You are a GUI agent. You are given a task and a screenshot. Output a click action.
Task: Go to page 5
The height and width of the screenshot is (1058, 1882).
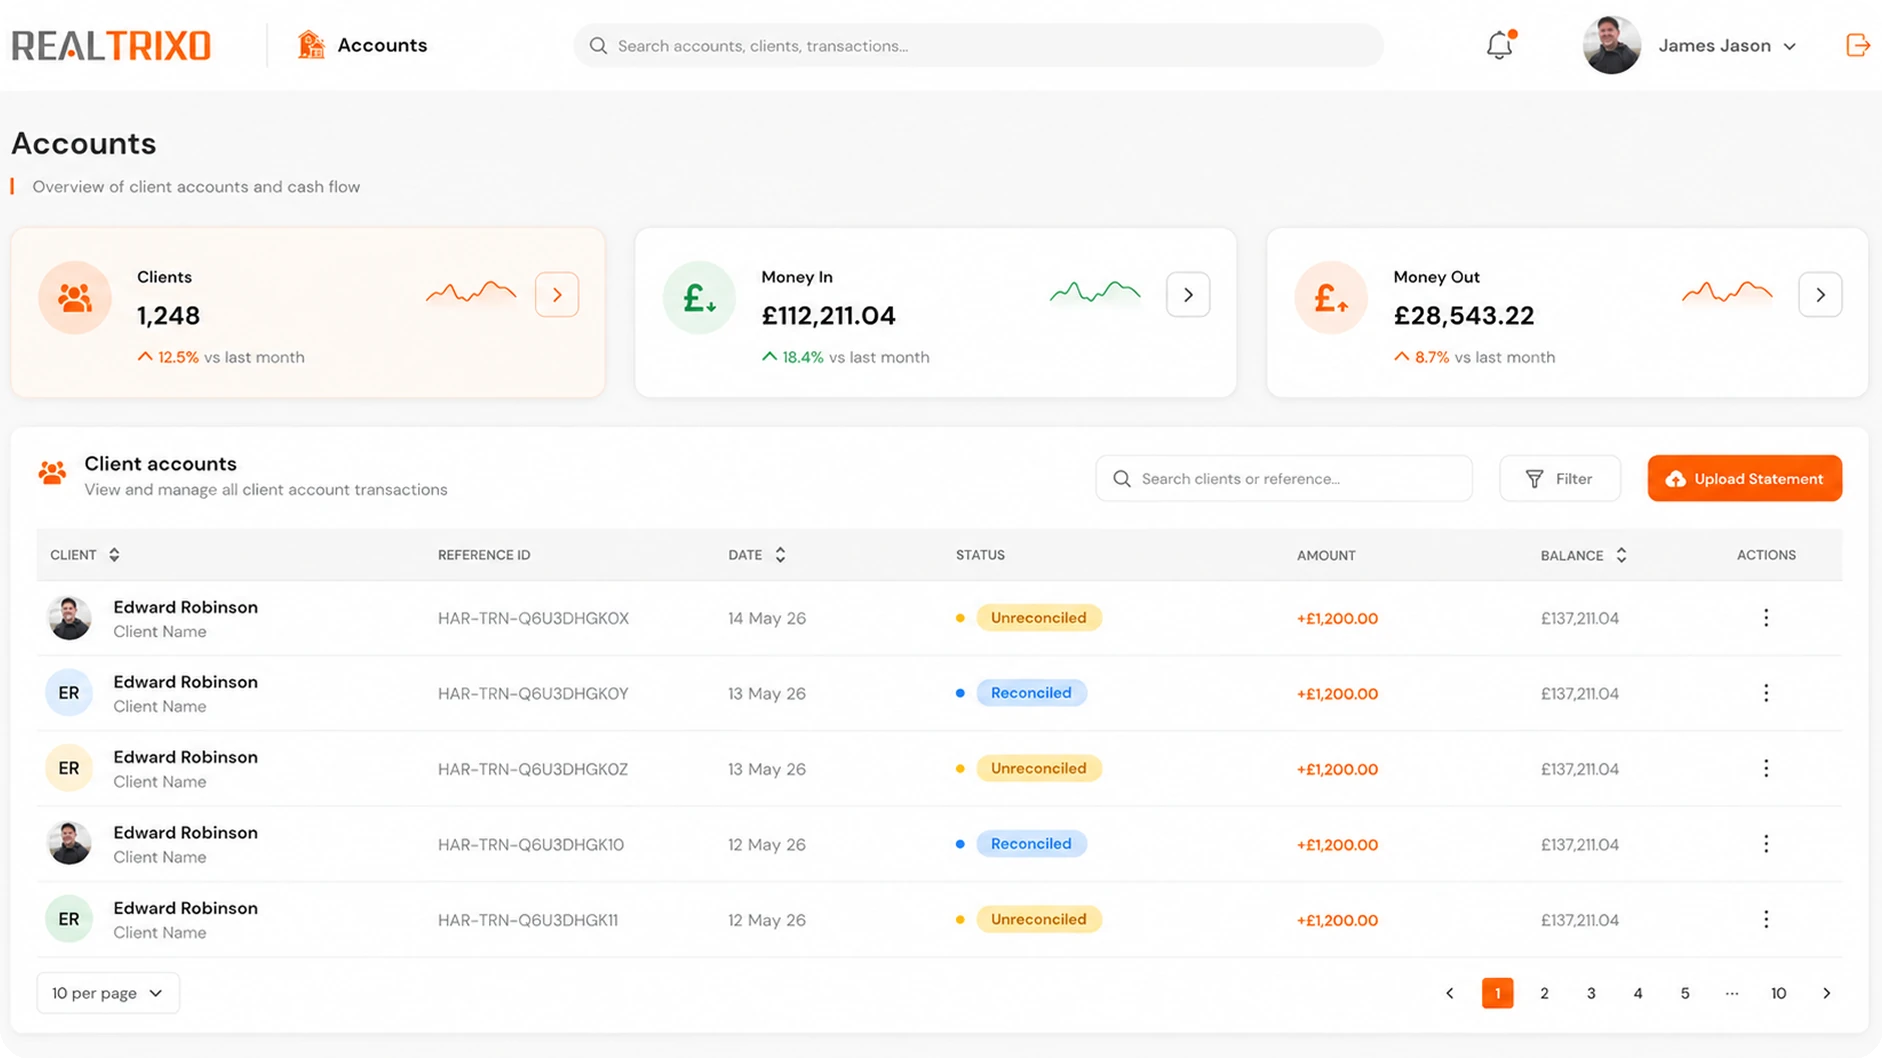1685,993
